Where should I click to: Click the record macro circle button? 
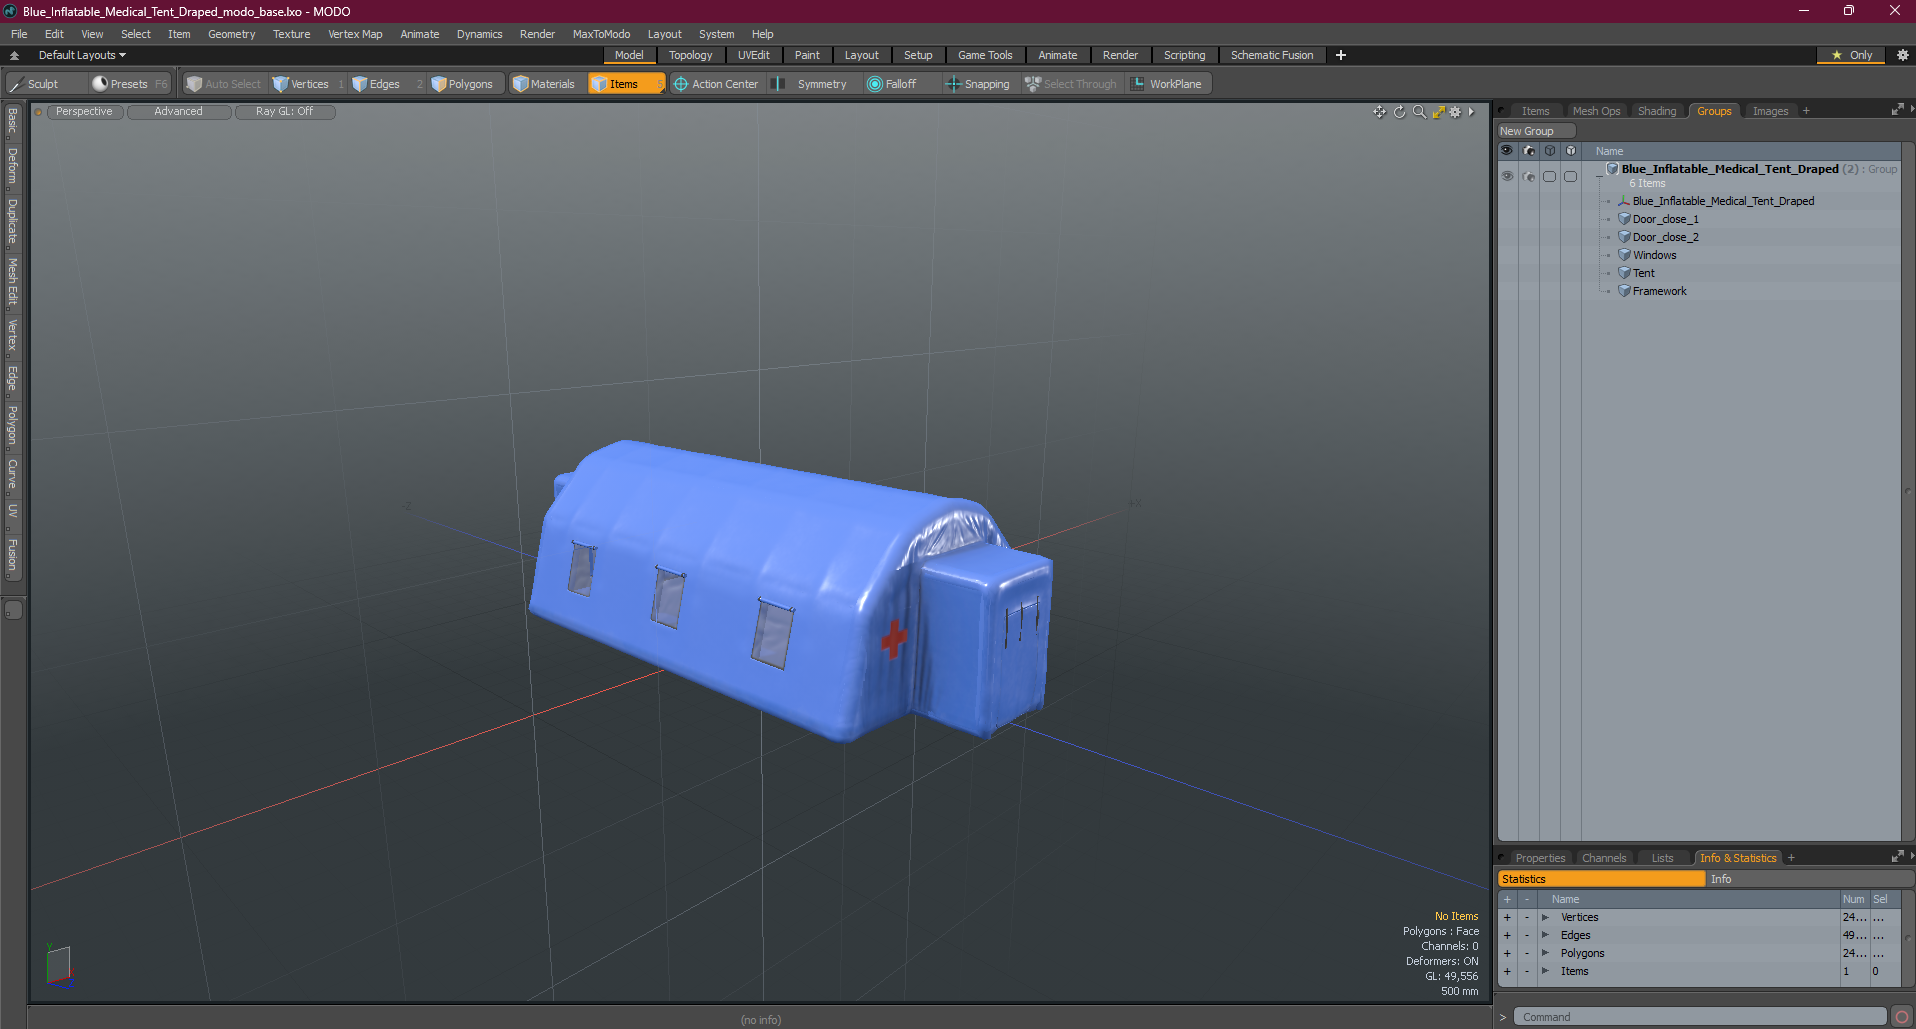coord(1902,1017)
